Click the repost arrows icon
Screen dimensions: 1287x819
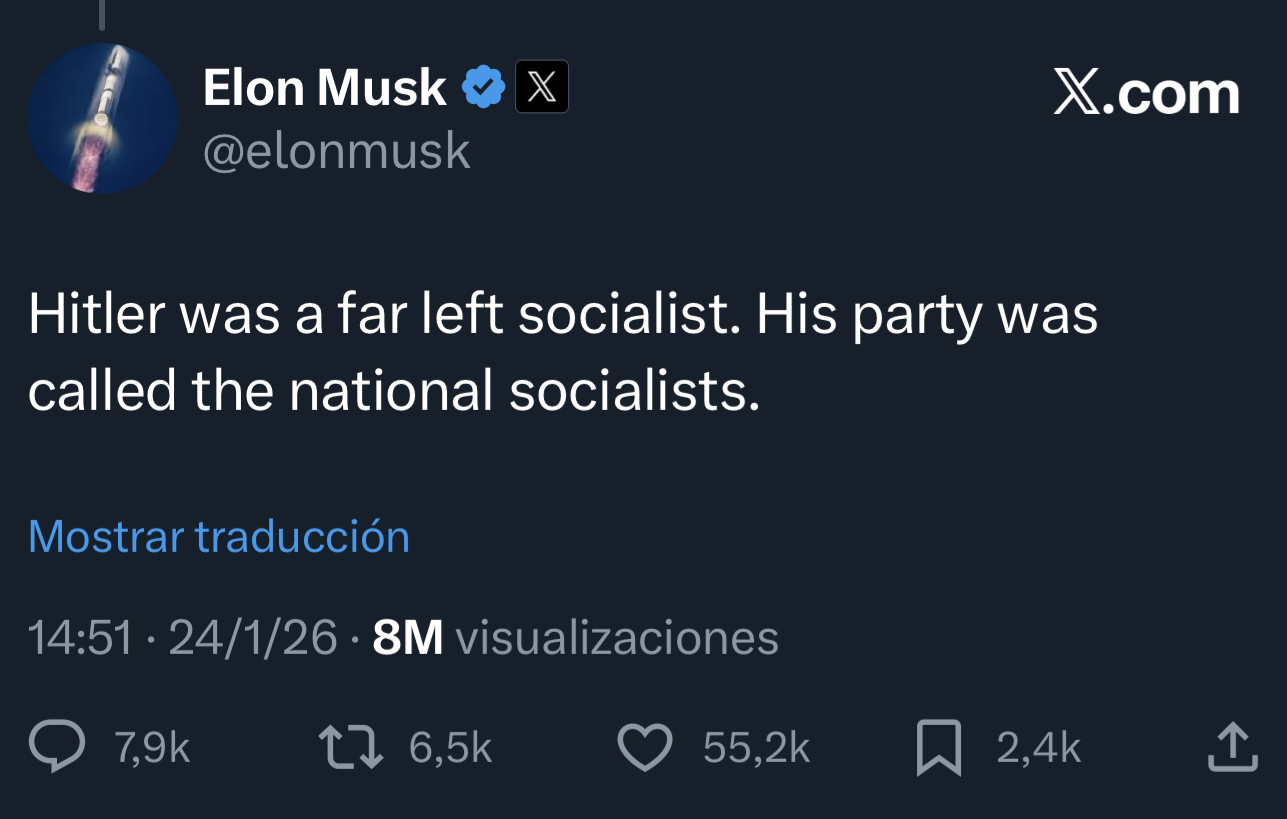point(350,747)
